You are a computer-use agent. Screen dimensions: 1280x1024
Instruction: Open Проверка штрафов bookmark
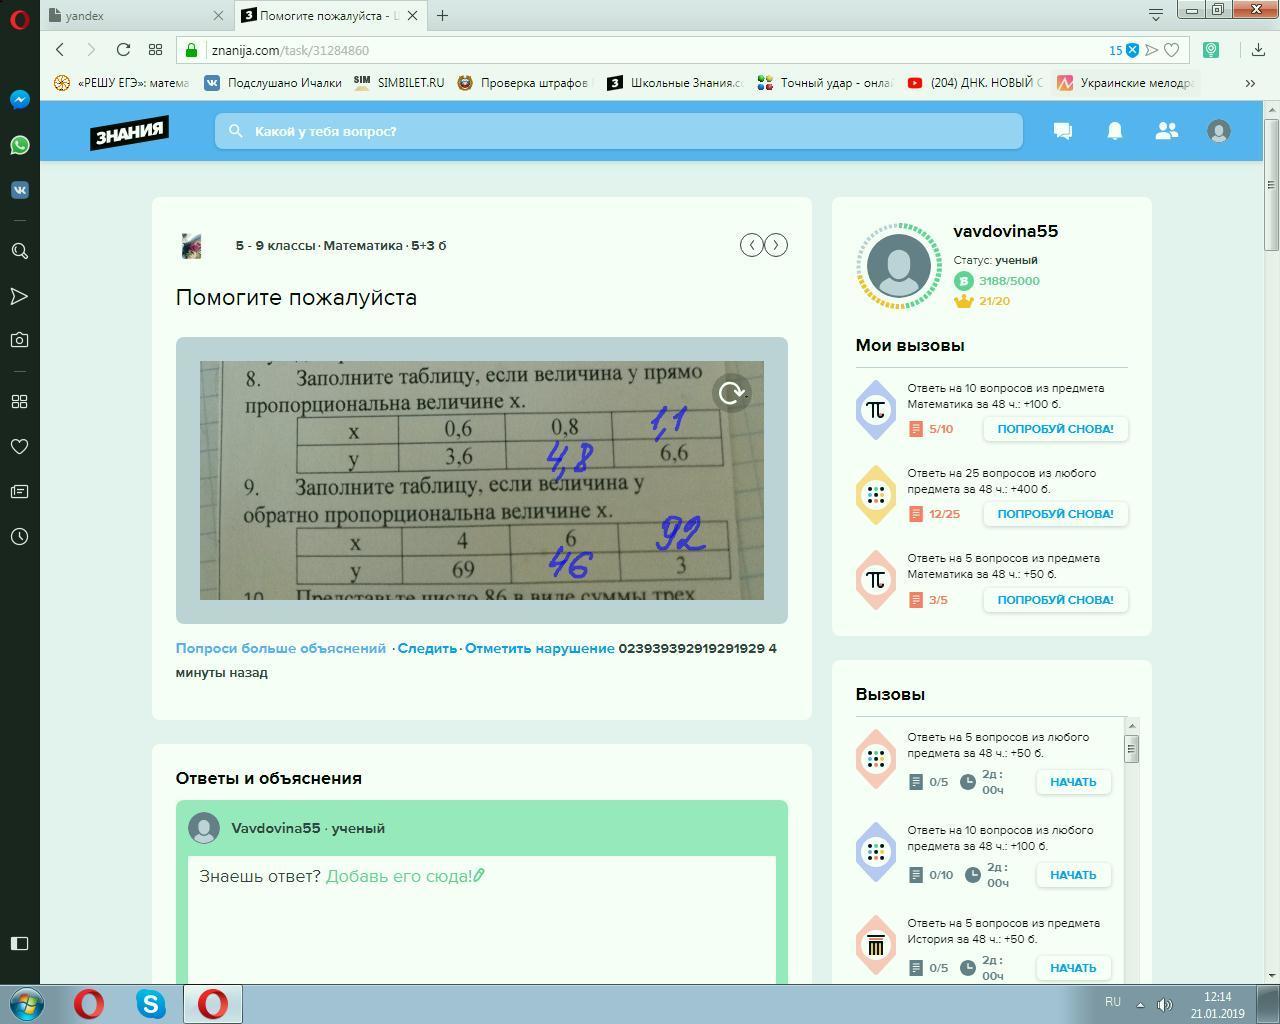524,83
